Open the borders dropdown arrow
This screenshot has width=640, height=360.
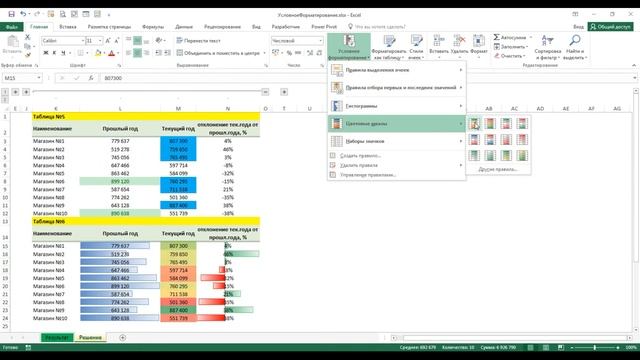pyautogui.click(x=87, y=53)
